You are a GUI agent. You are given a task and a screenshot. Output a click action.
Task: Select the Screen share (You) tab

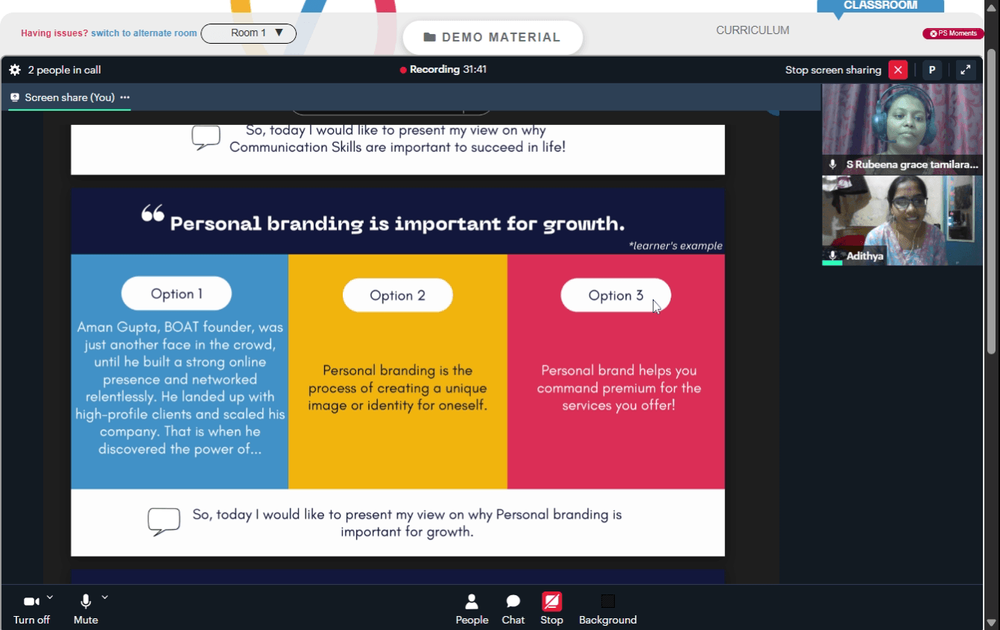(x=69, y=98)
